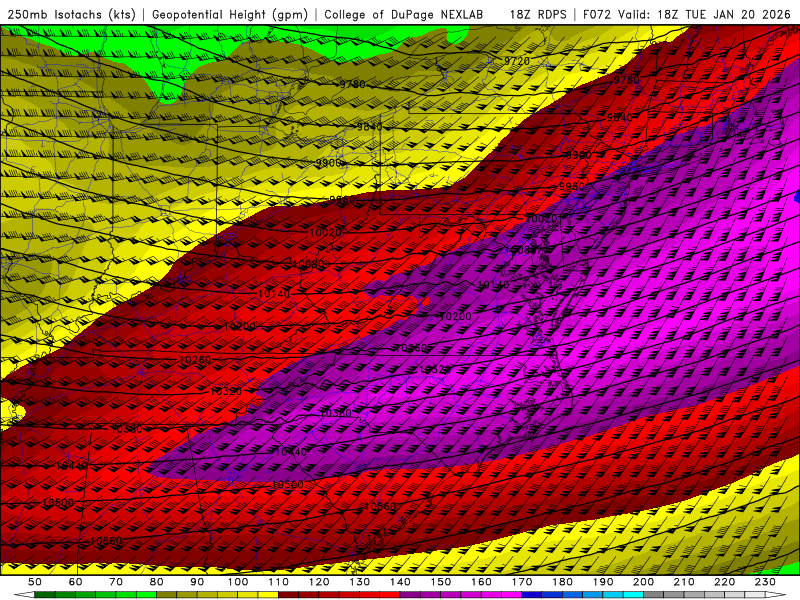This screenshot has width=800, height=600.
Task: Click the 150 value on the color scale
Action: pos(441,582)
